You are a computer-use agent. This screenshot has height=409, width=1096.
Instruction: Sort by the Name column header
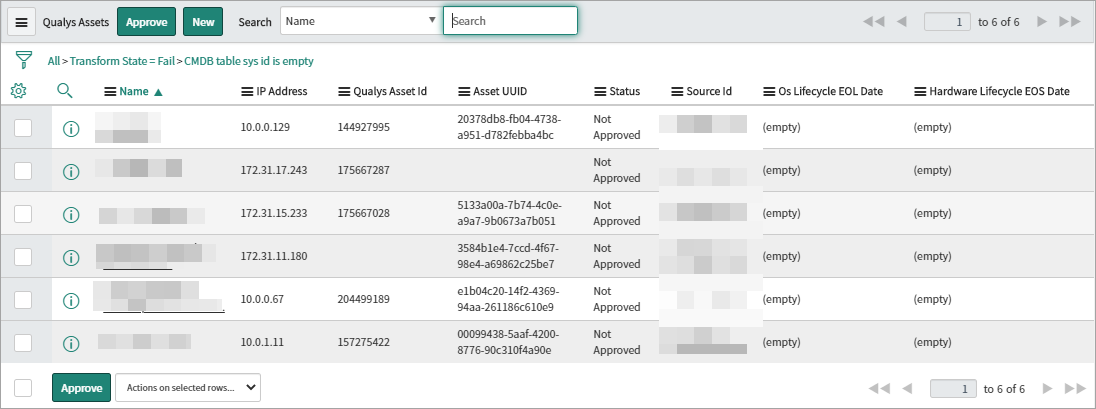pos(134,92)
